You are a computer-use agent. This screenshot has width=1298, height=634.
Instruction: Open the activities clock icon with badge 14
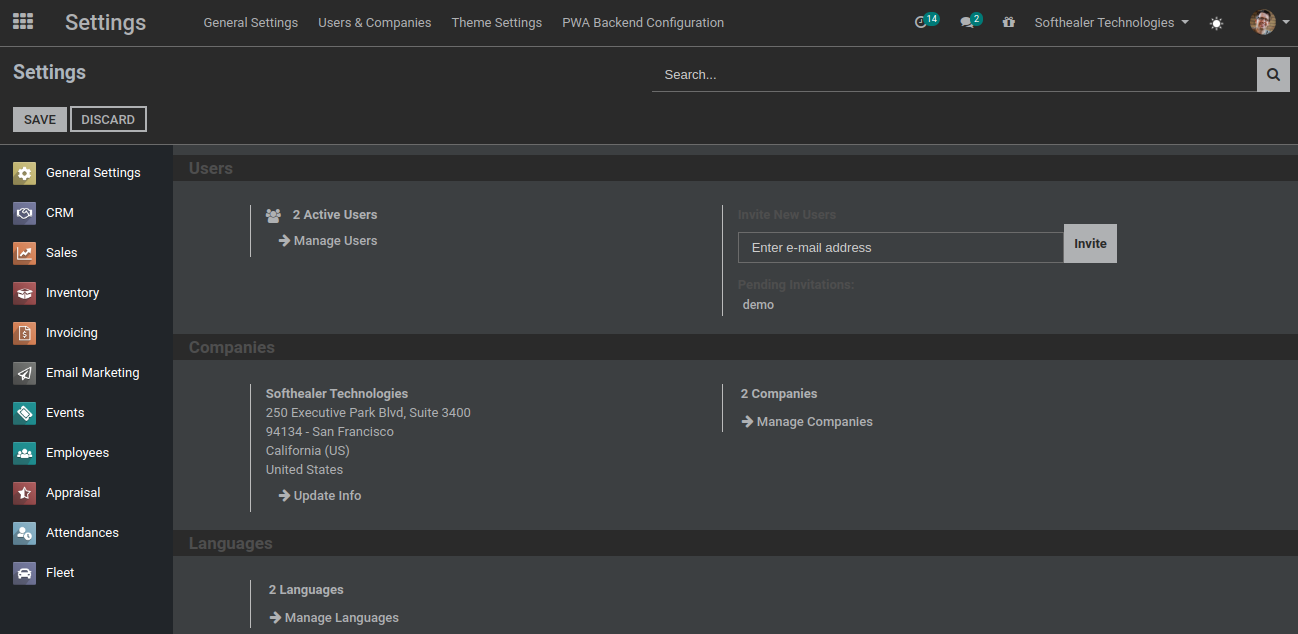pyautogui.click(x=926, y=21)
